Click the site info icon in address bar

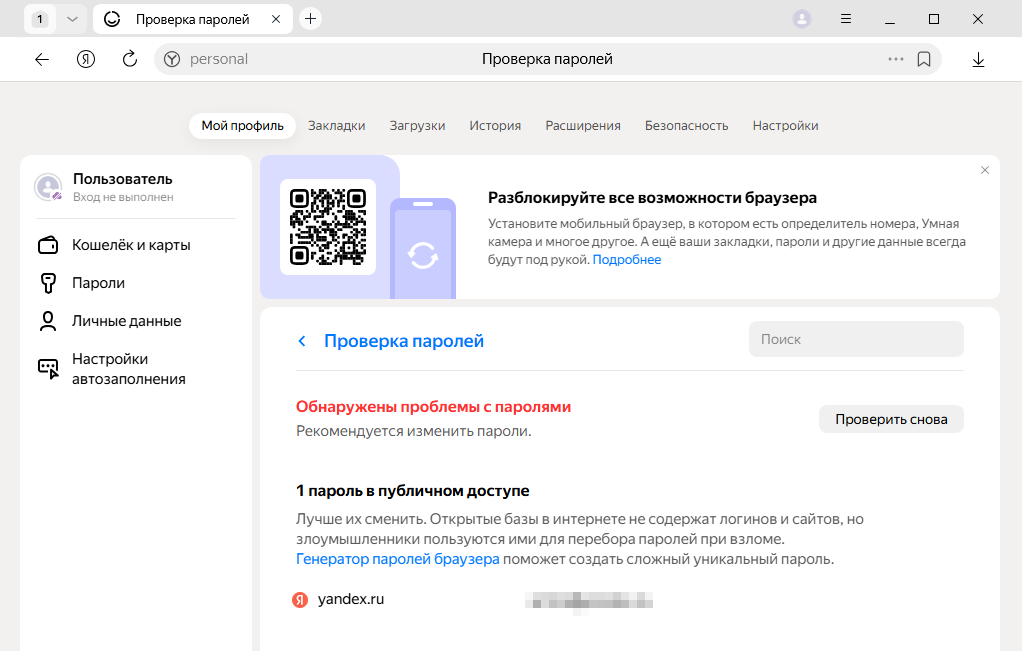click(172, 59)
